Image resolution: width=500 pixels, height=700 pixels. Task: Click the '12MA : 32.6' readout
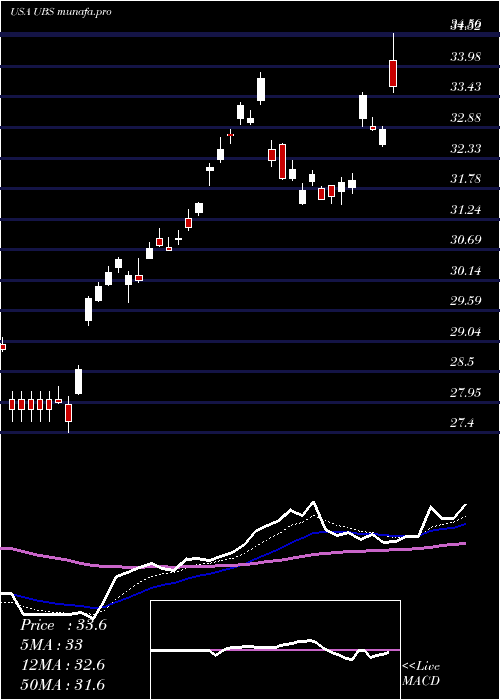(62, 665)
